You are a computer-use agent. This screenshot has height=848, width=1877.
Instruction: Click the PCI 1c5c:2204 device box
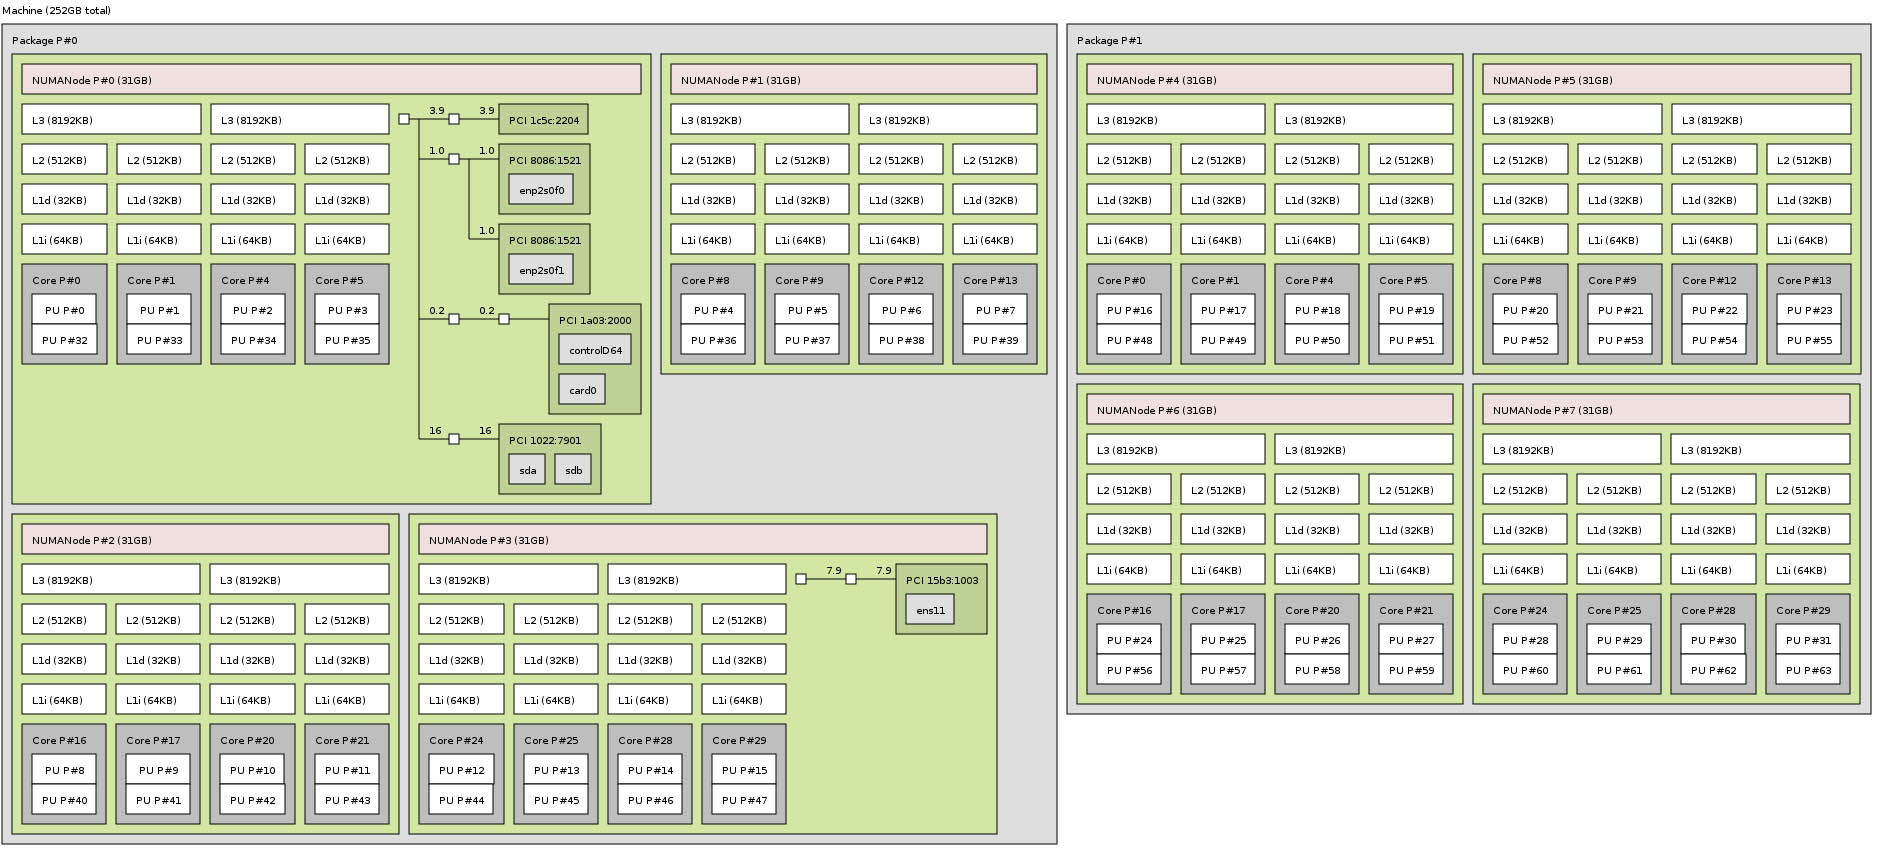tap(543, 120)
